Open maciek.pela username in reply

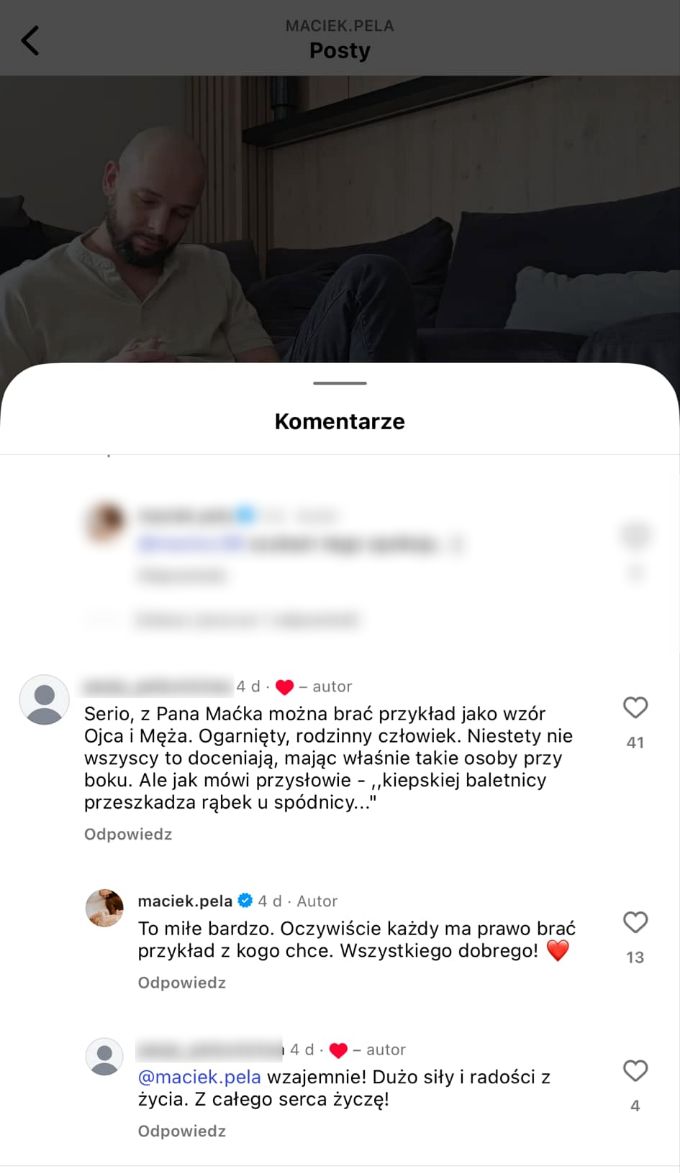(x=185, y=901)
